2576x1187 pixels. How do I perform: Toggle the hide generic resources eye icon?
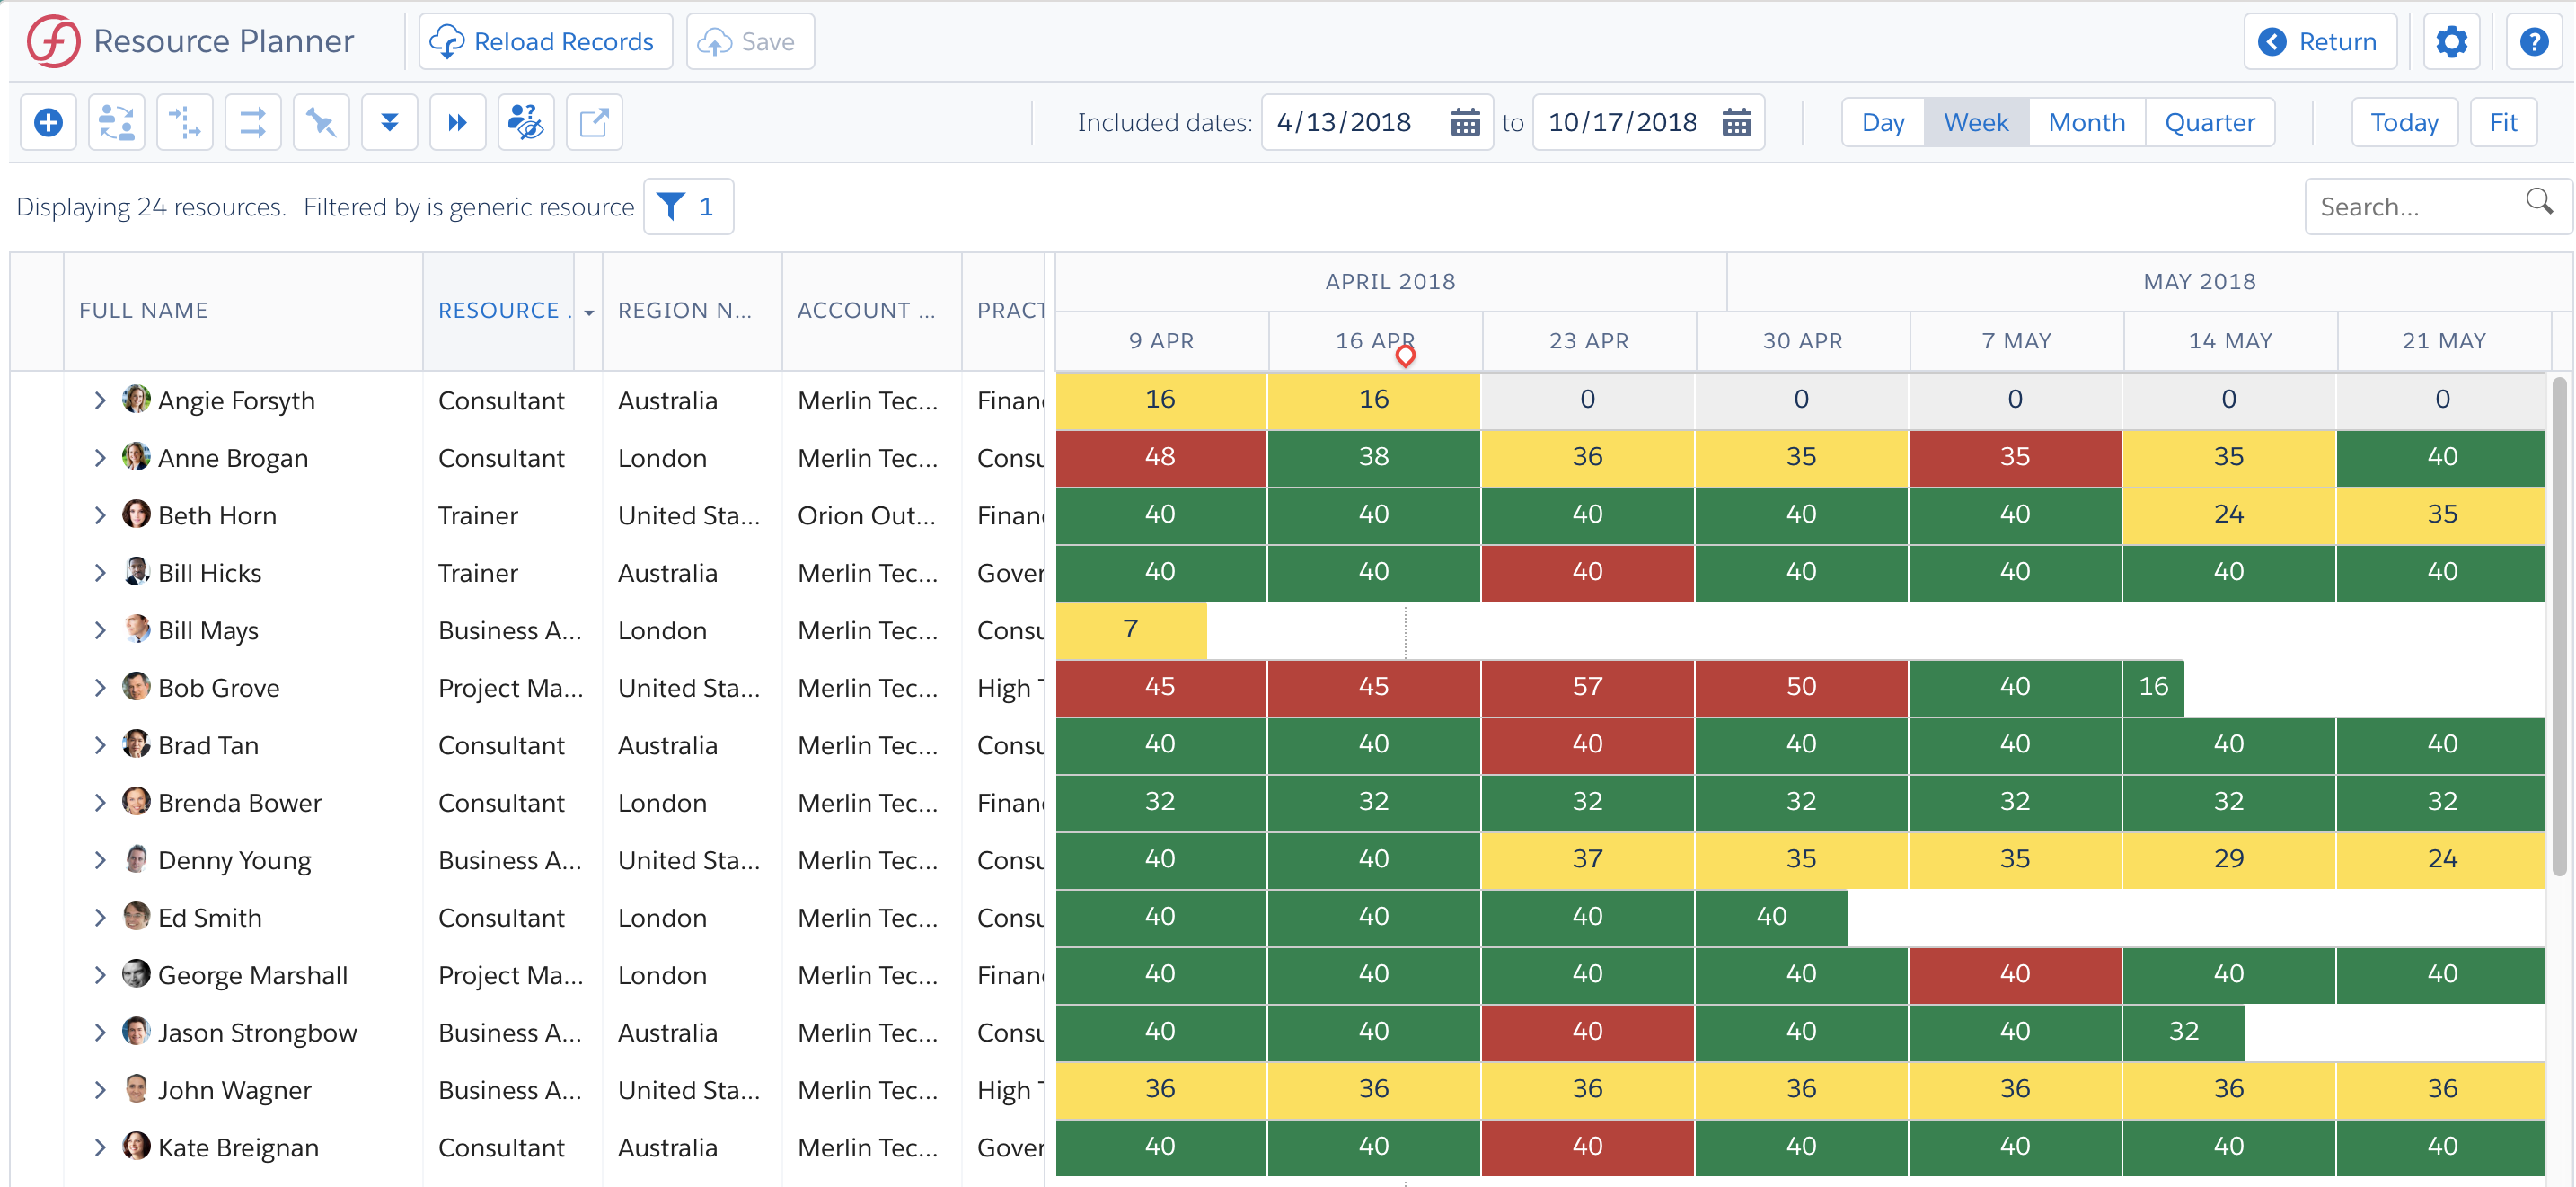tap(526, 123)
